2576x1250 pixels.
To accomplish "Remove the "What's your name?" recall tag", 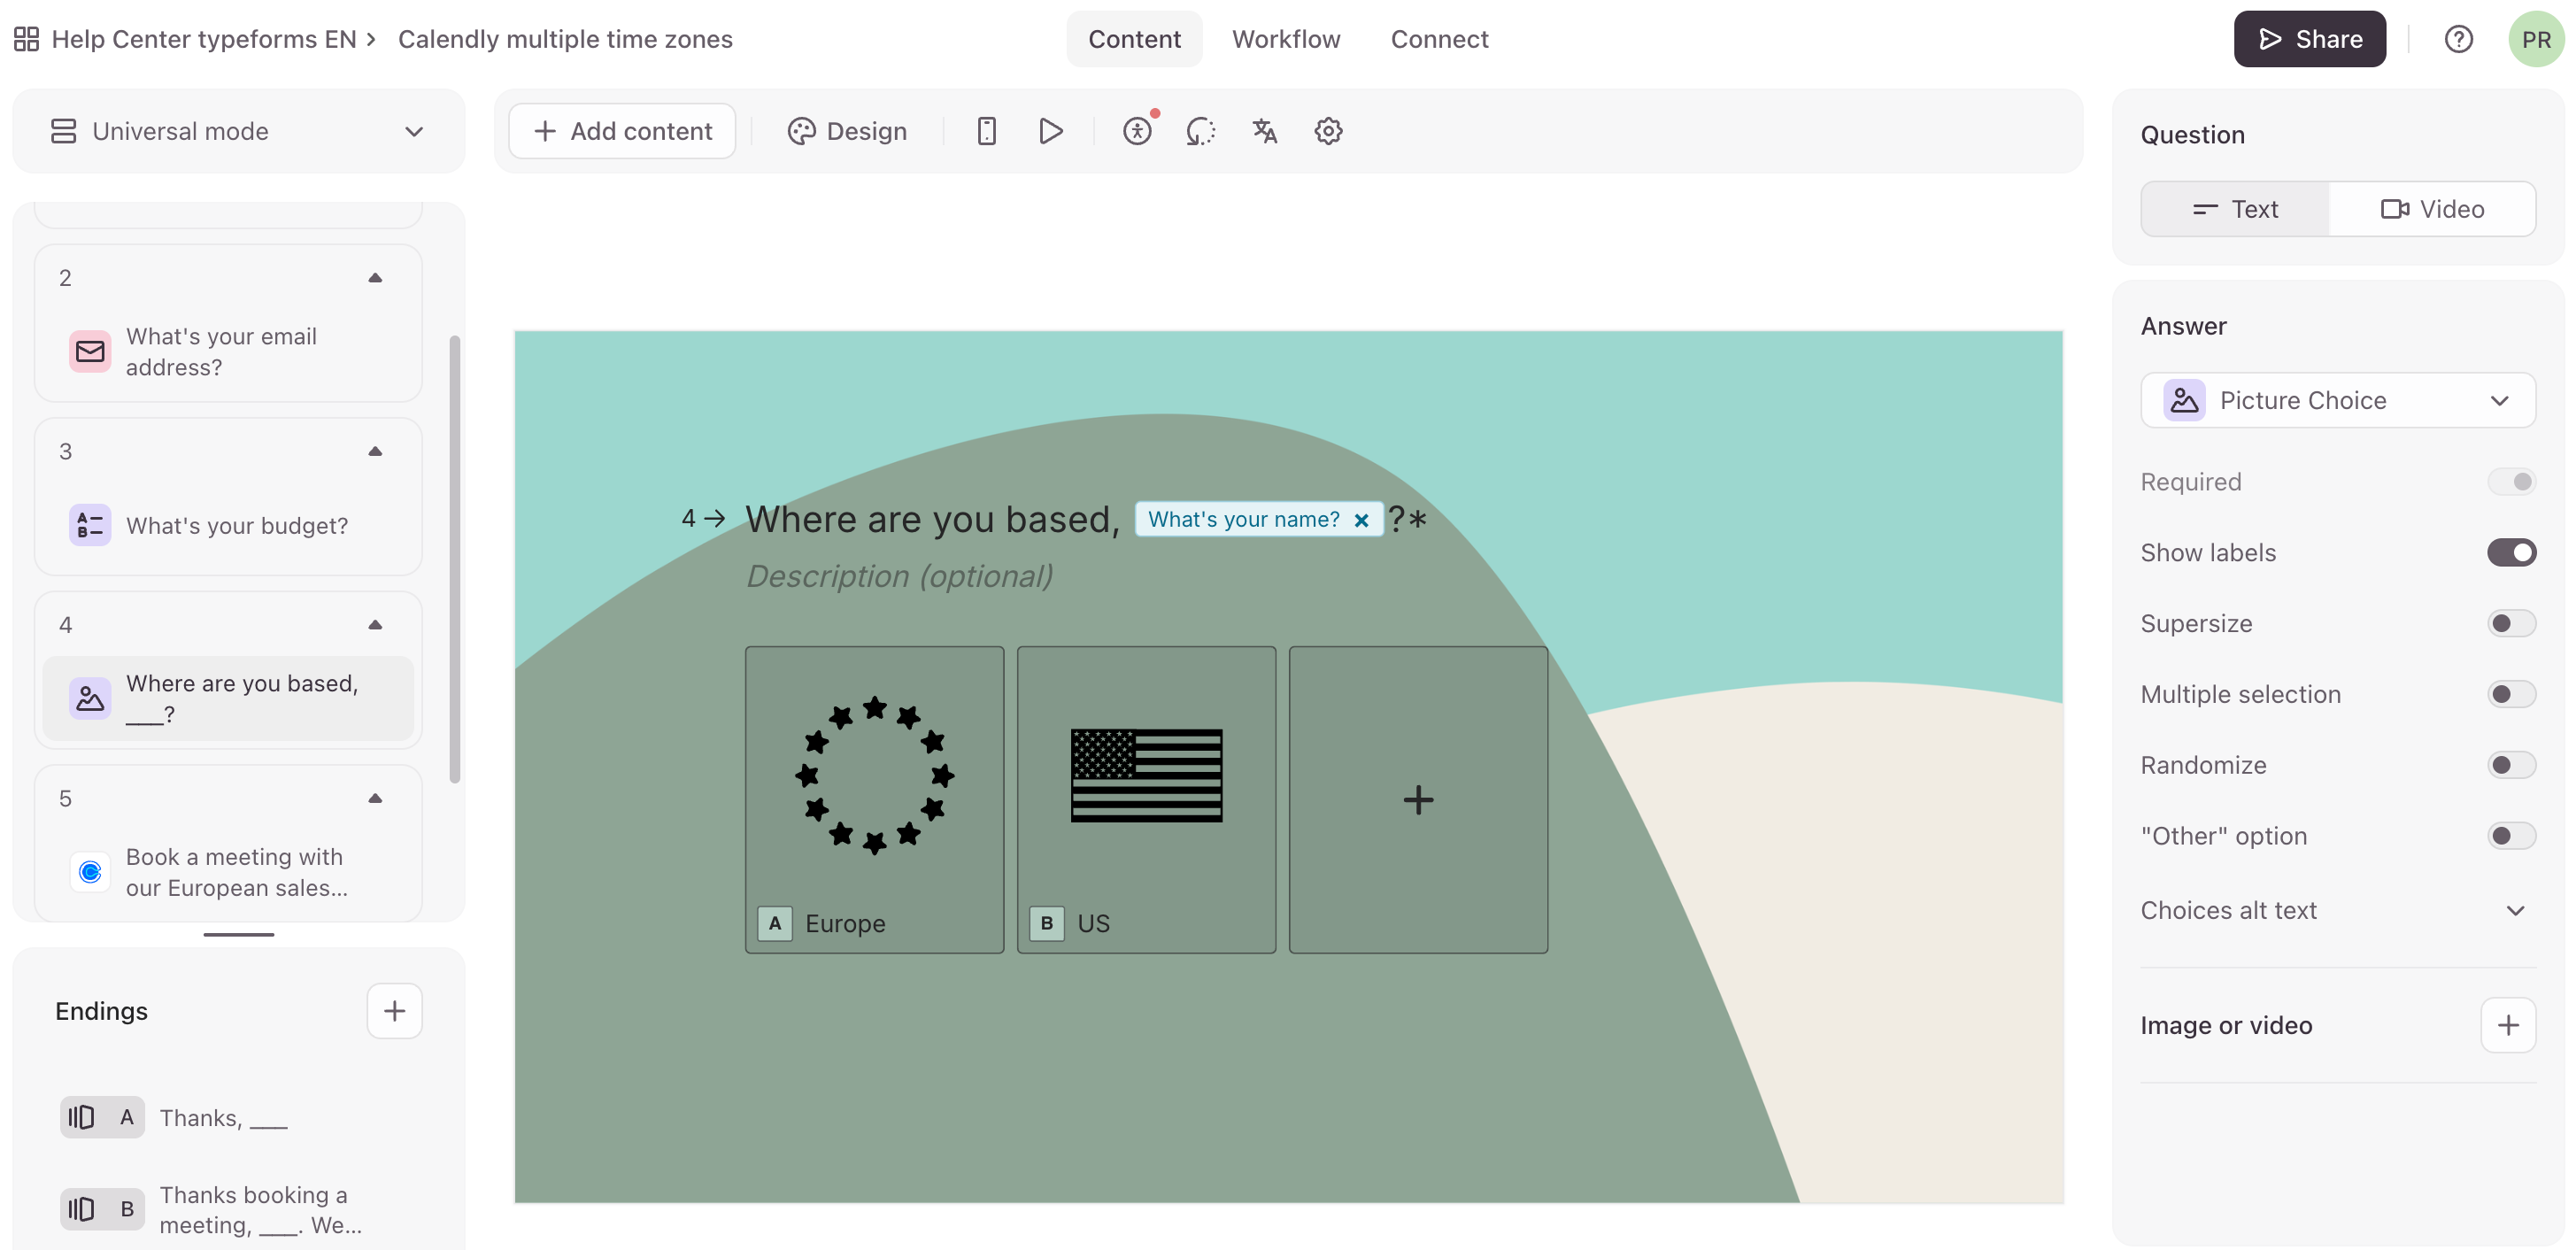I will pos(1361,520).
